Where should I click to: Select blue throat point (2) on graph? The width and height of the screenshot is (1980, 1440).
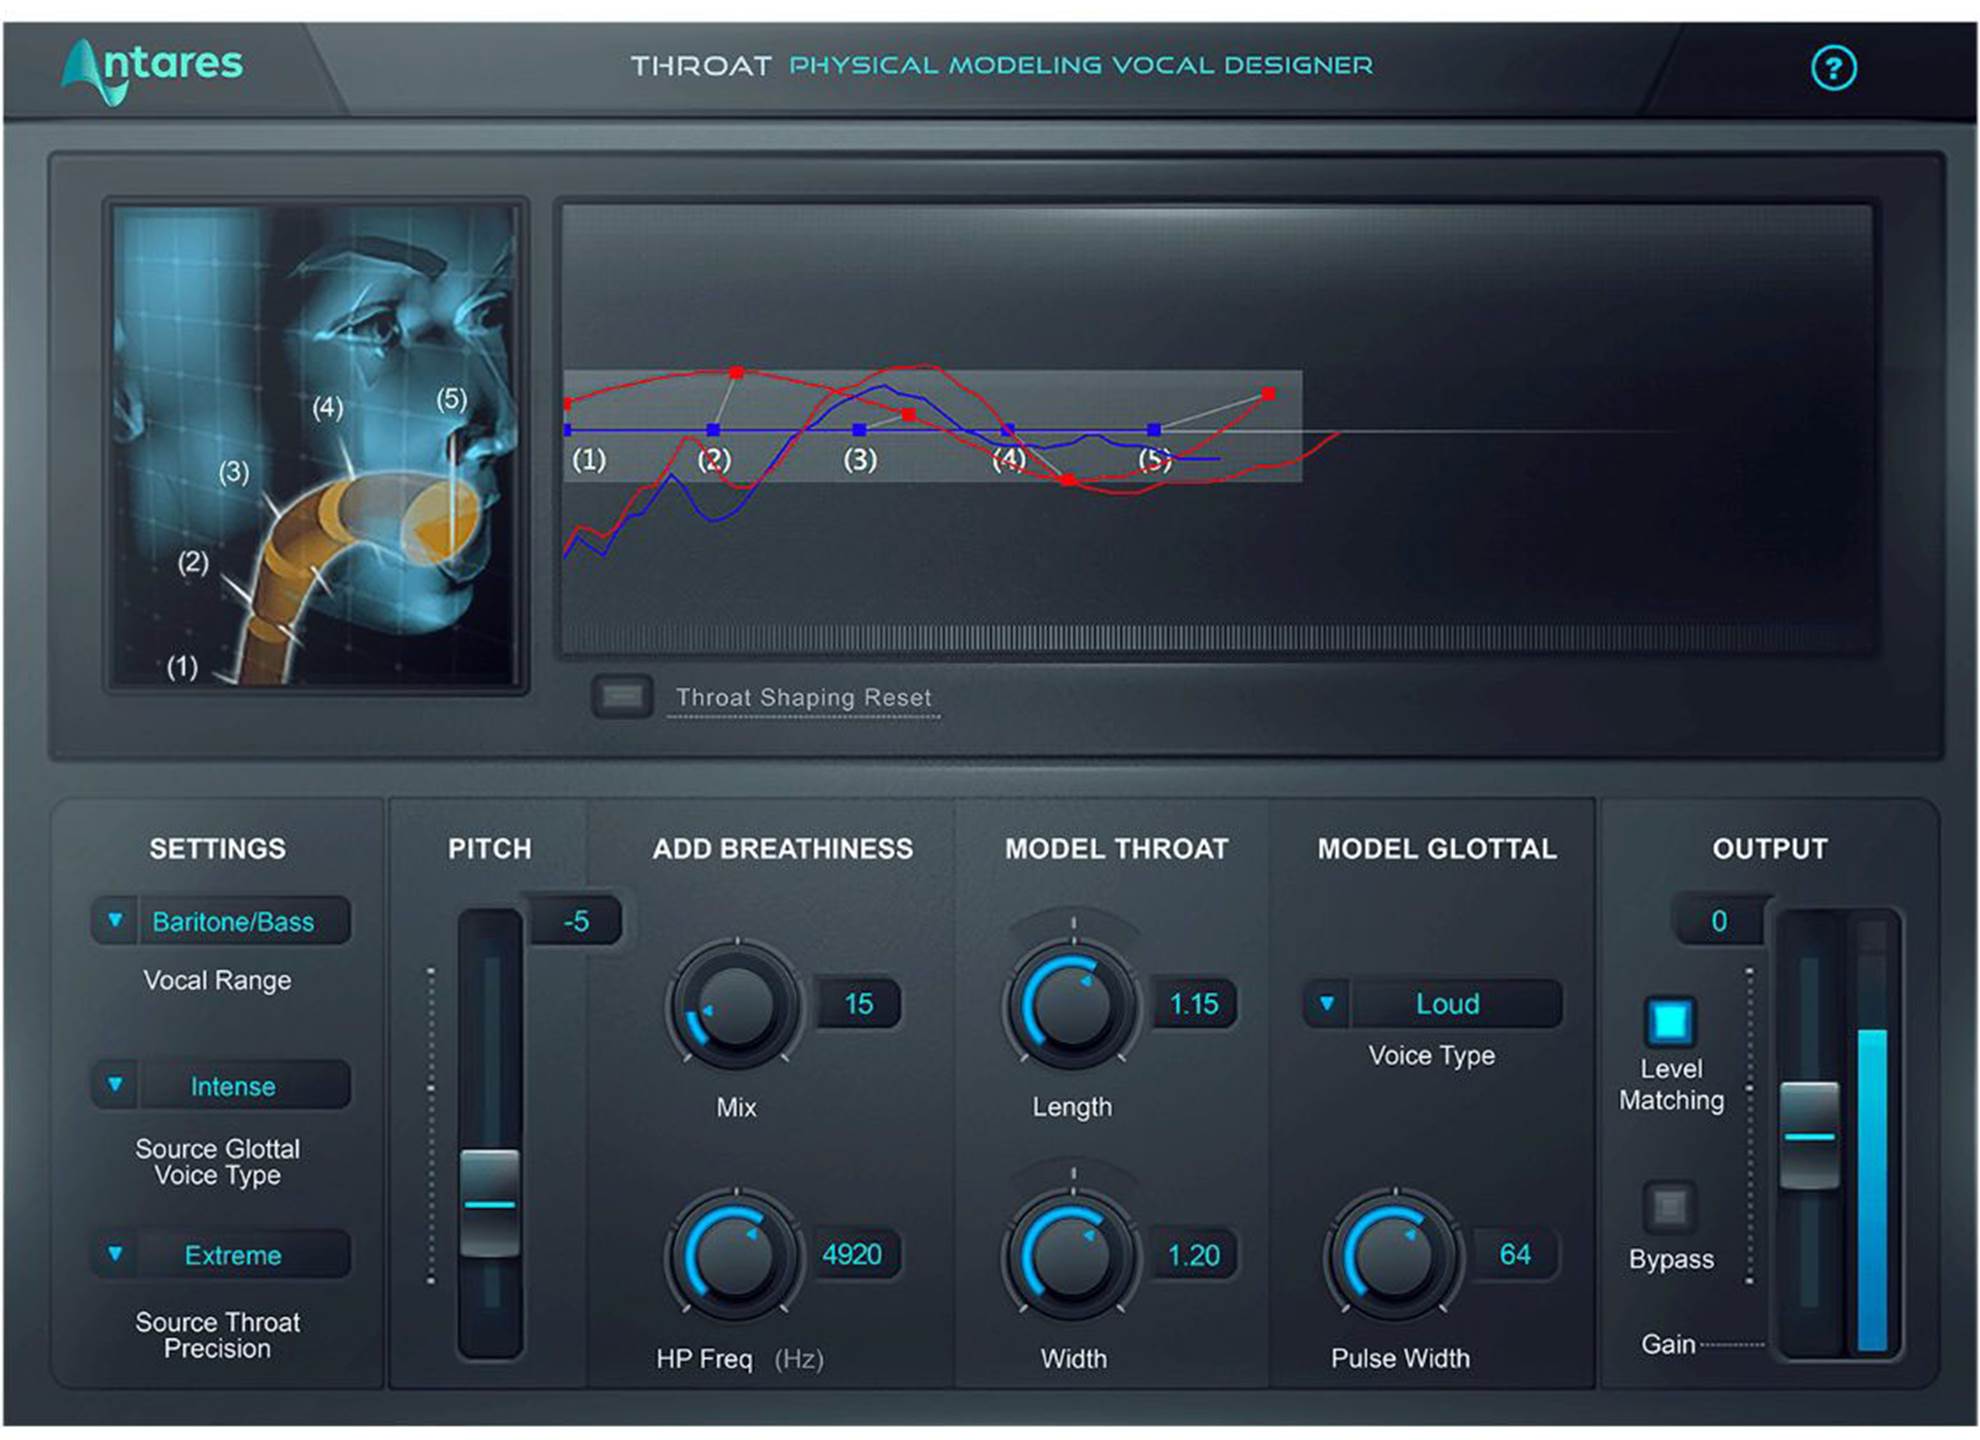tap(713, 430)
